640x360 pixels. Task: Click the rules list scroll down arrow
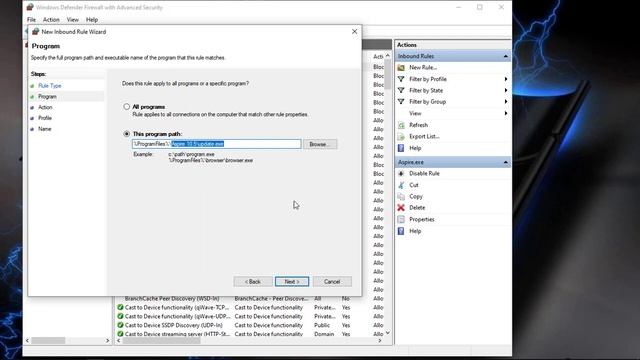(388, 333)
